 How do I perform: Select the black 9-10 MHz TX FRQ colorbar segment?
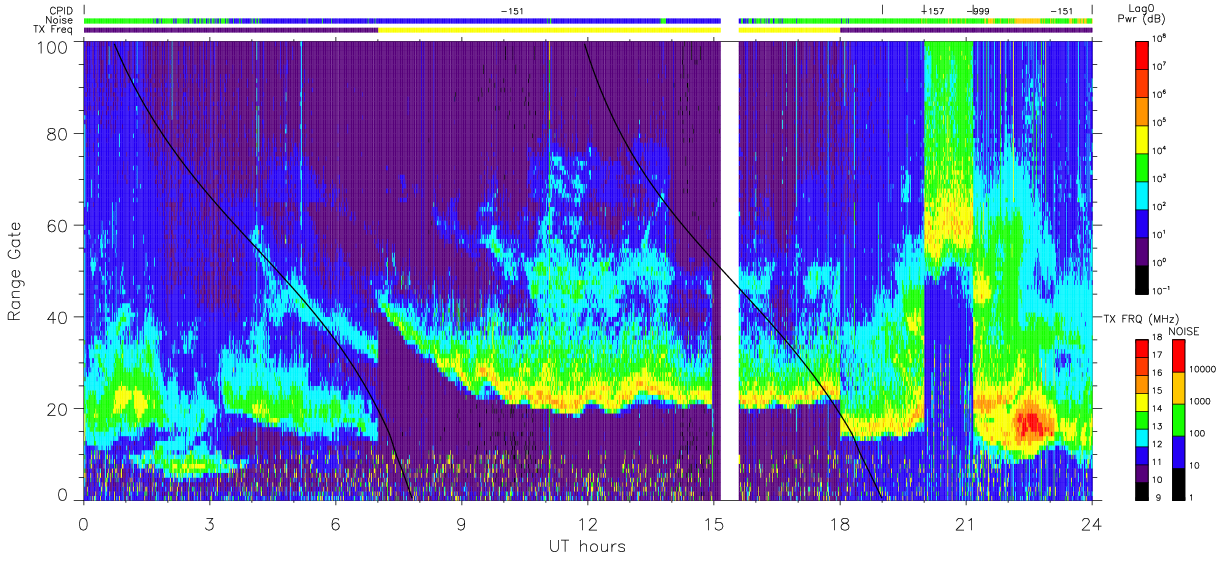pos(1142,489)
